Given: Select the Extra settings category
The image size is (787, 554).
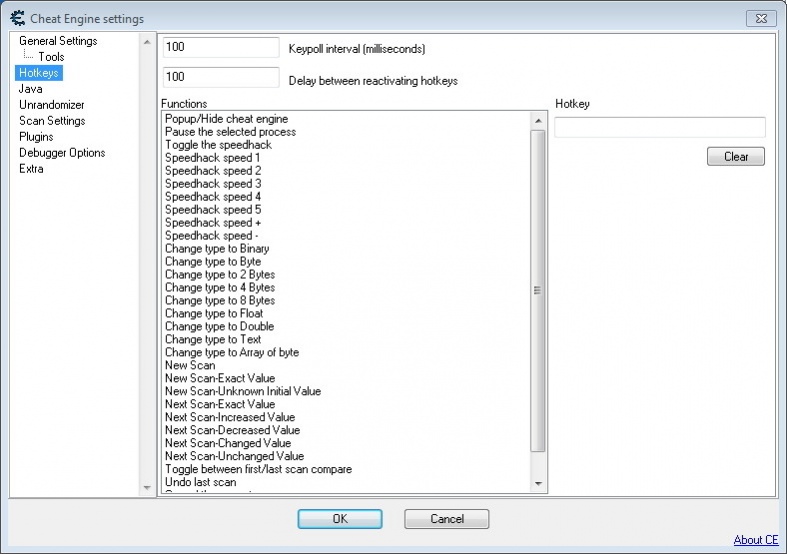Looking at the screenshot, I should [31, 169].
